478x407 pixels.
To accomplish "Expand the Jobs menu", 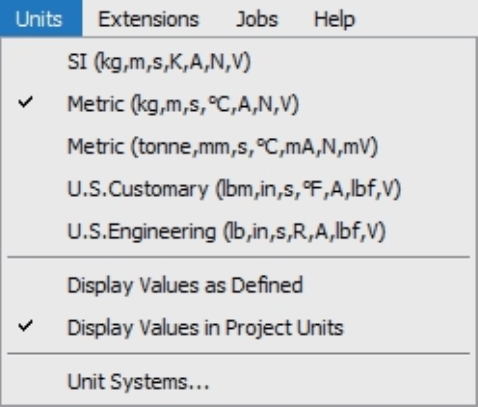I will (257, 19).
